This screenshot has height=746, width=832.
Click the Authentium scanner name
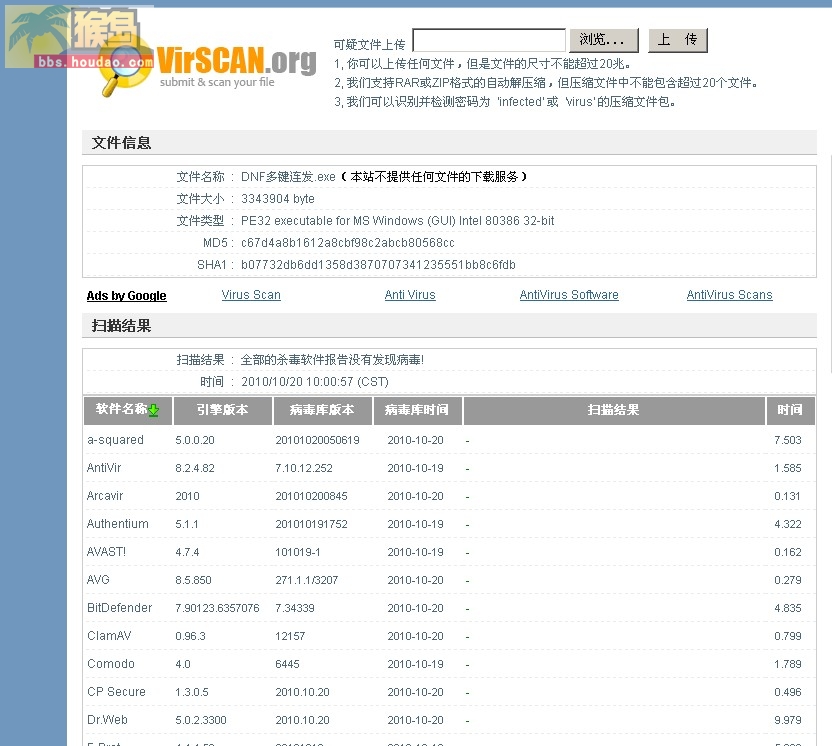pyautogui.click(x=118, y=524)
